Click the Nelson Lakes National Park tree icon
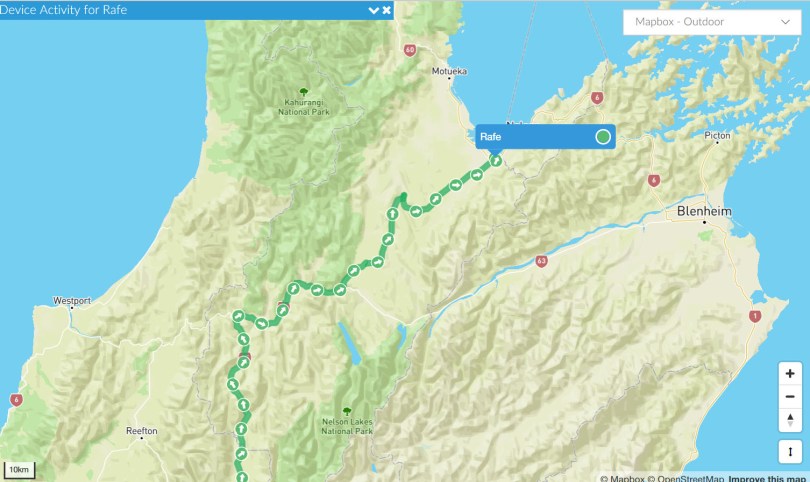 [x=347, y=411]
